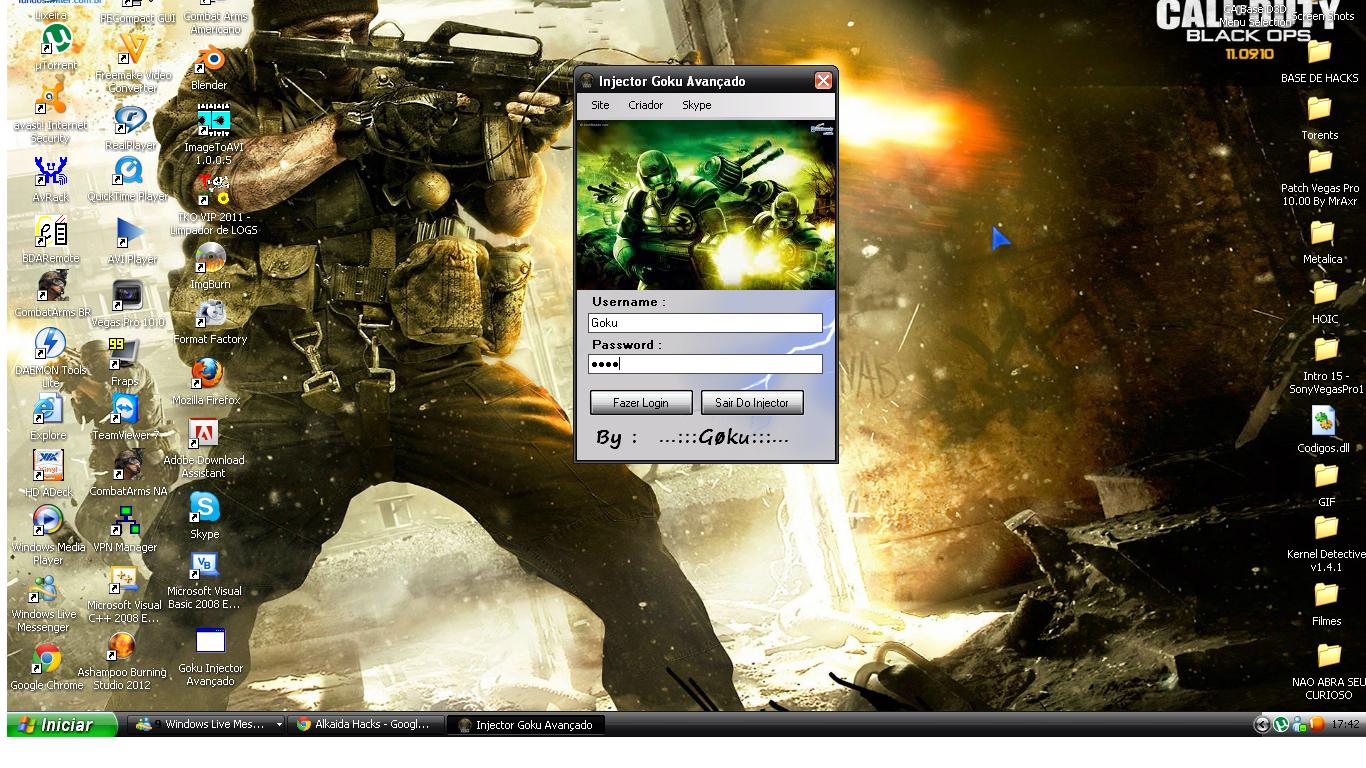The width and height of the screenshot is (1366, 768).
Task: Select Injector Goku Avançado taskbar button
Action: click(x=525, y=725)
